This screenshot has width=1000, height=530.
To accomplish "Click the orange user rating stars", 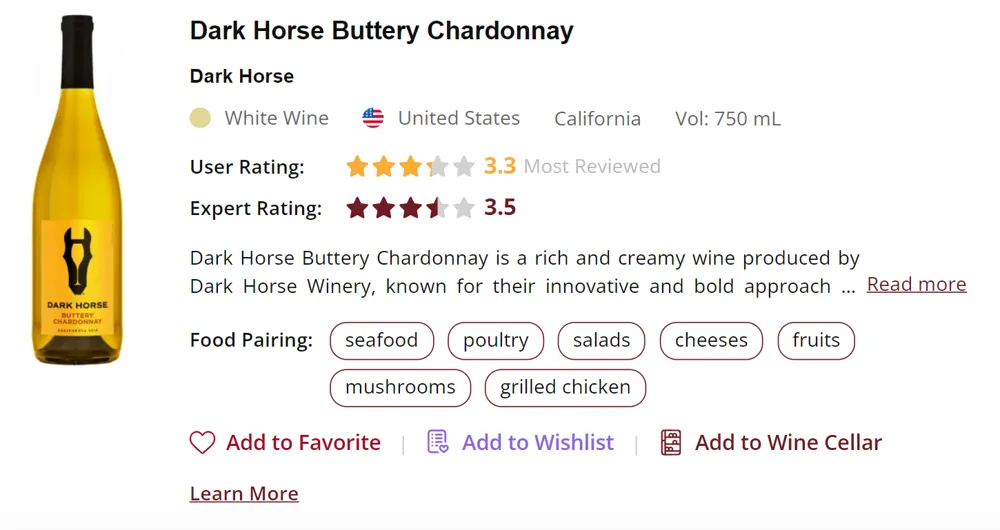I will pos(410,167).
